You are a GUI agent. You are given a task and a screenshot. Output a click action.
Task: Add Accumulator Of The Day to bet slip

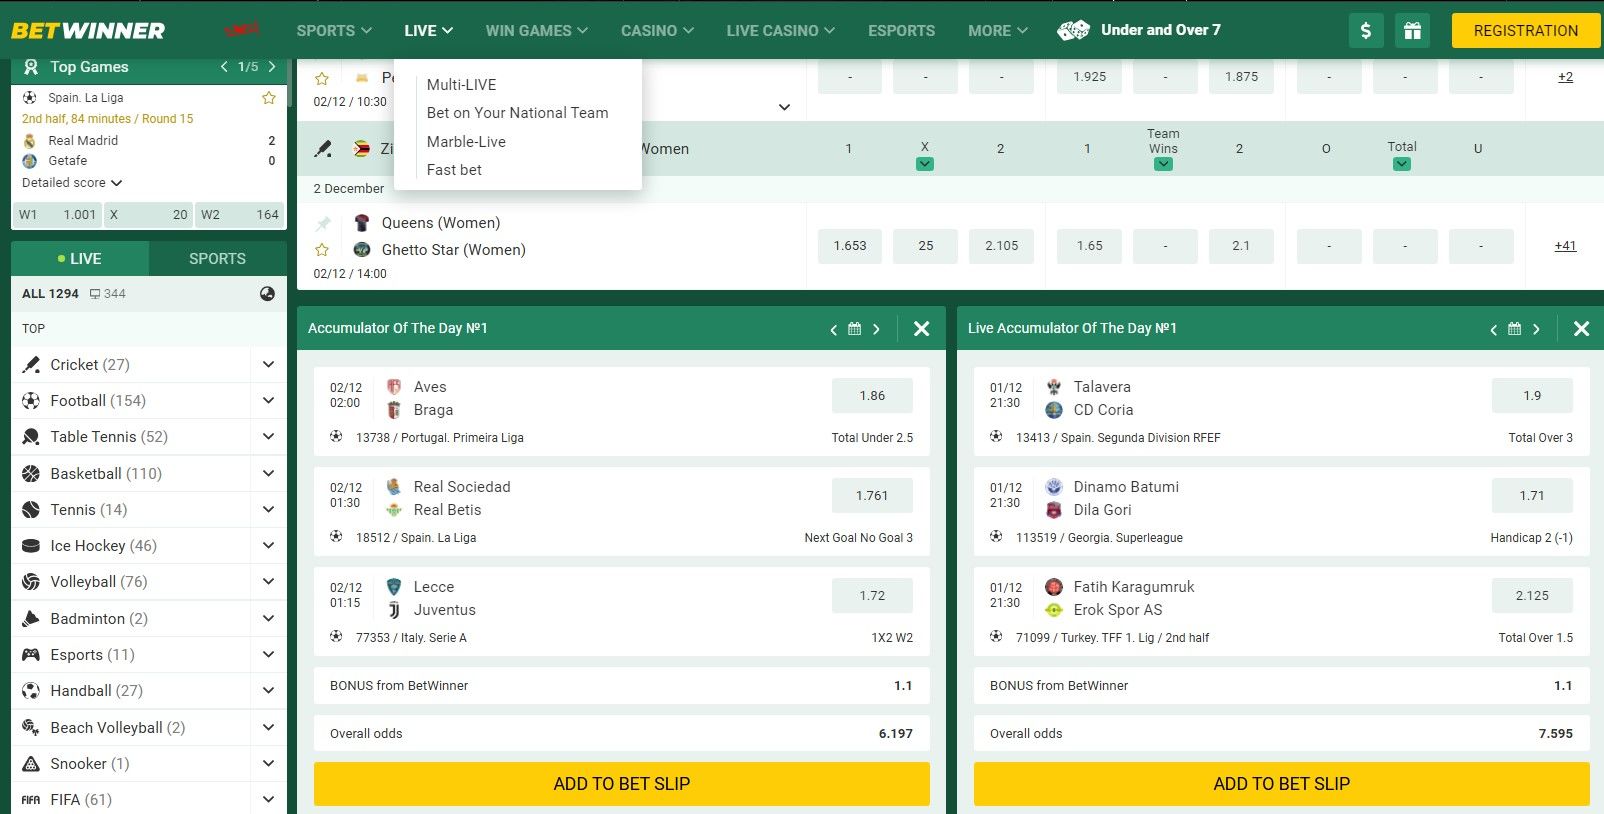tap(621, 784)
